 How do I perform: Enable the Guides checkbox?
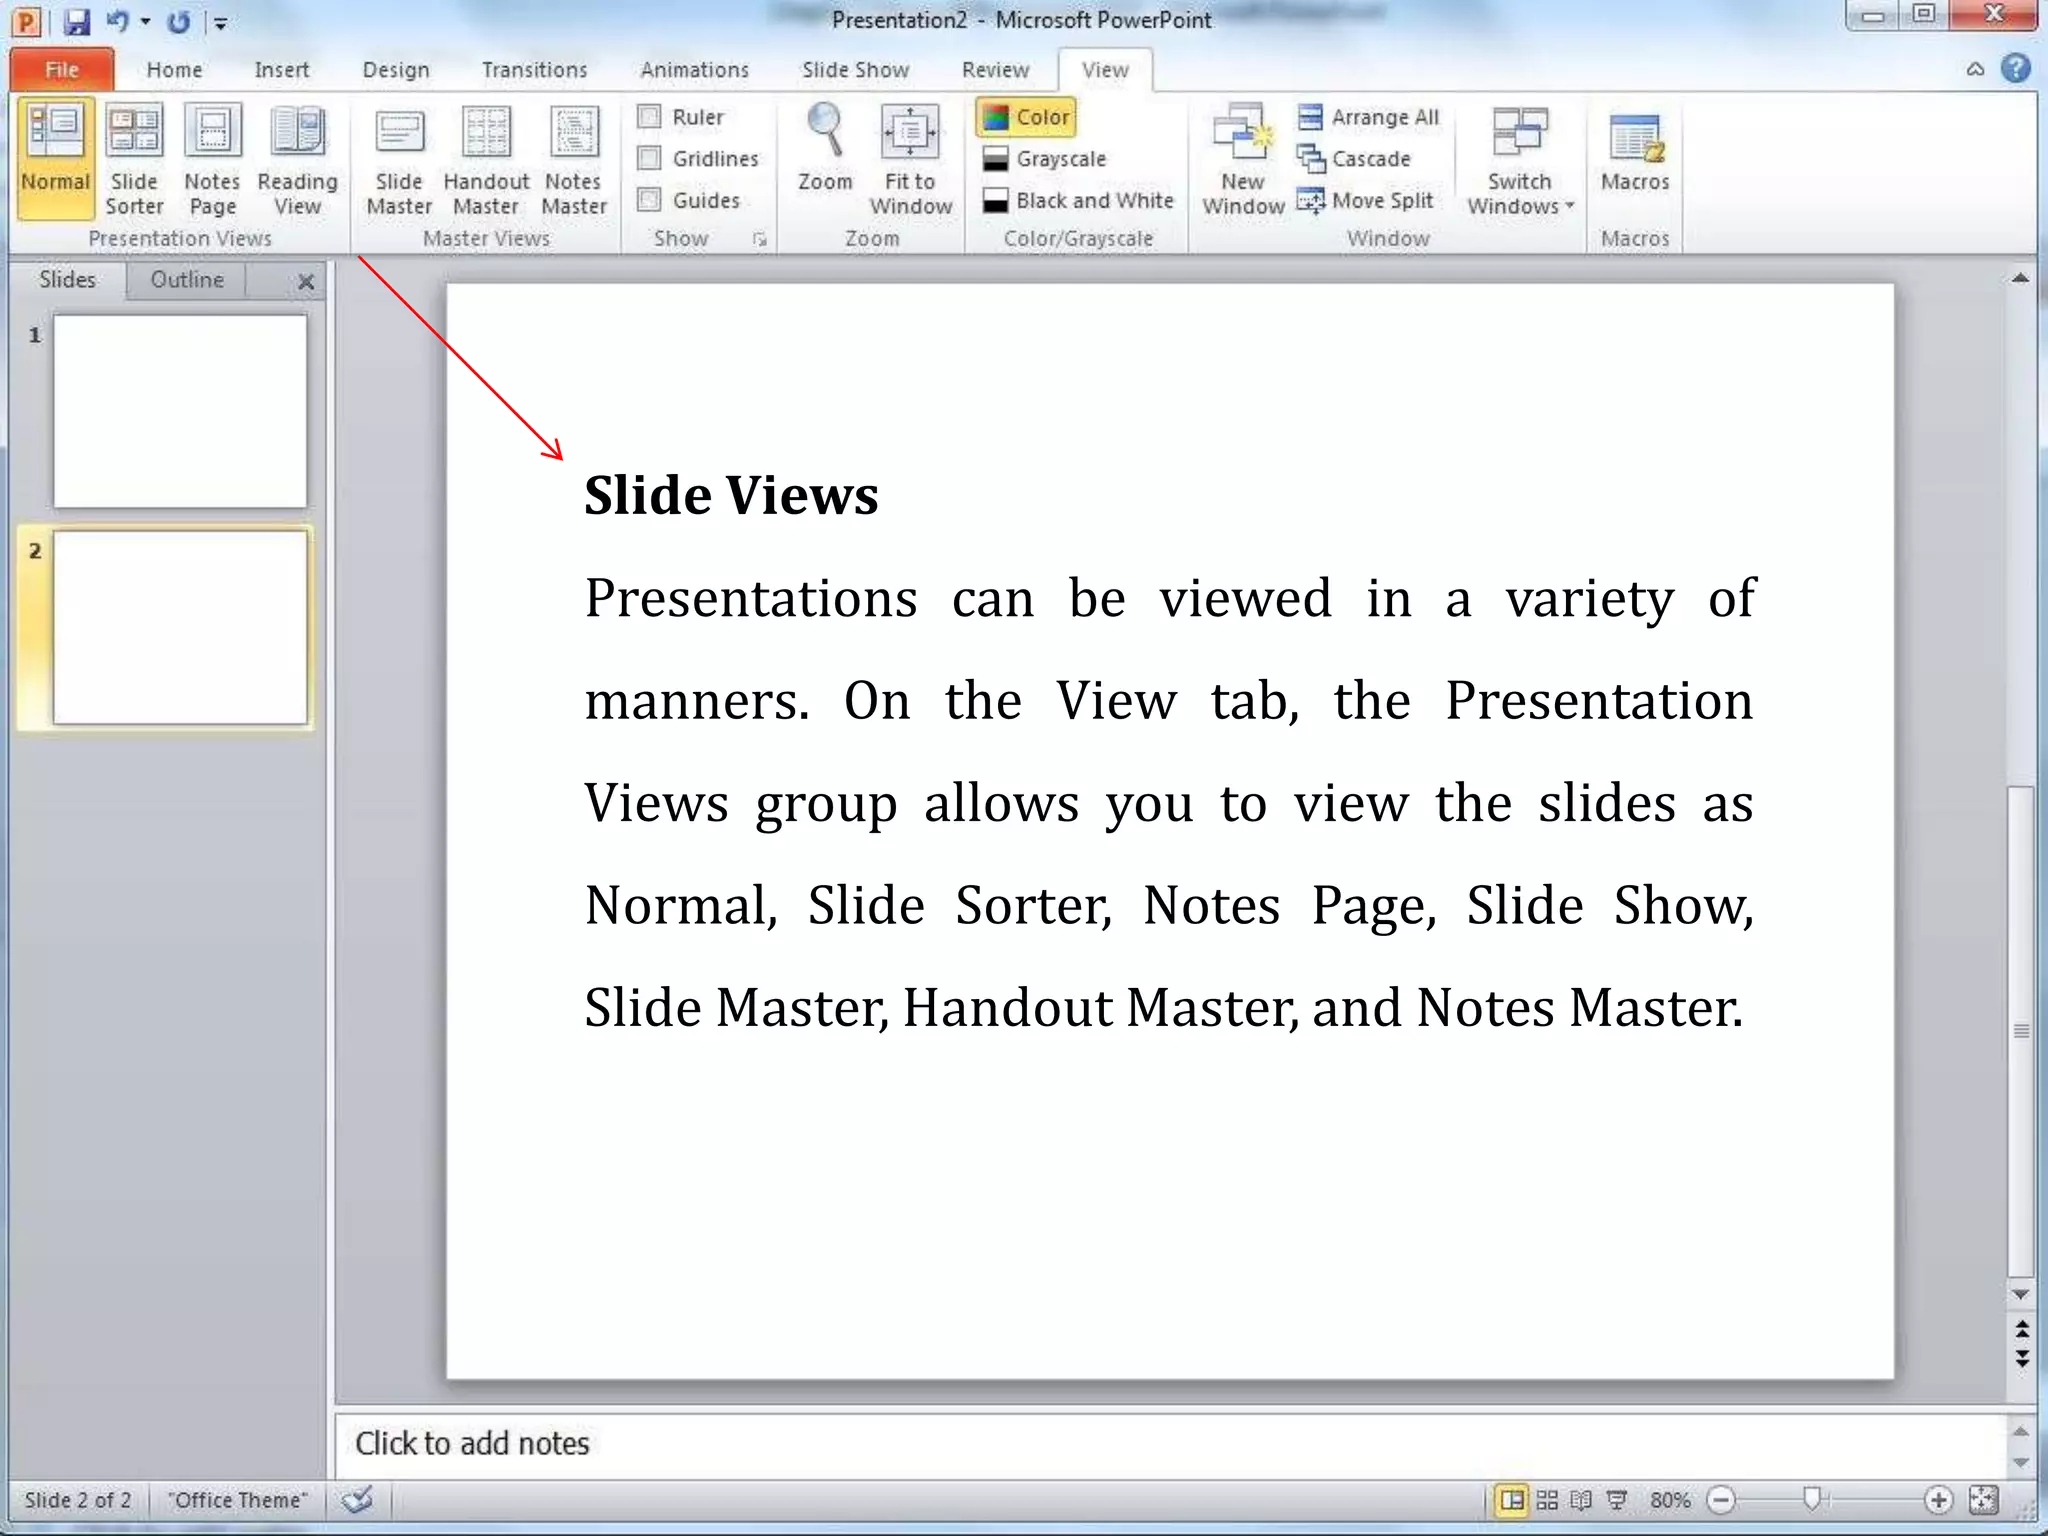(x=649, y=200)
